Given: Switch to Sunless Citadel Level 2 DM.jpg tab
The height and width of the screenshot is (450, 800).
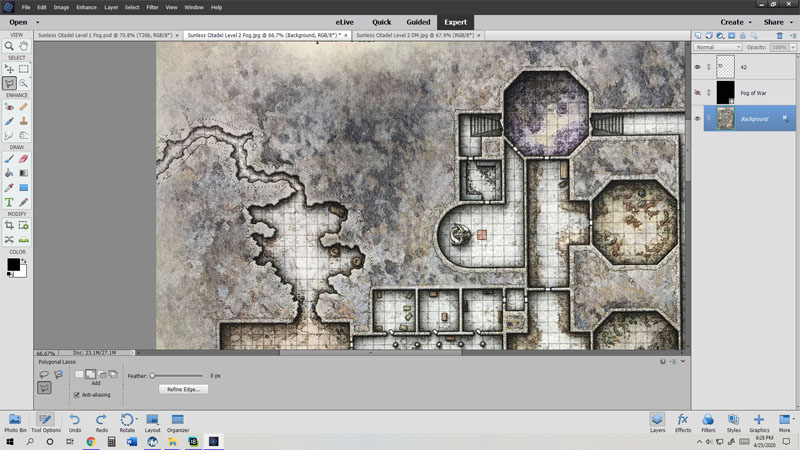Looking at the screenshot, I should 415,35.
